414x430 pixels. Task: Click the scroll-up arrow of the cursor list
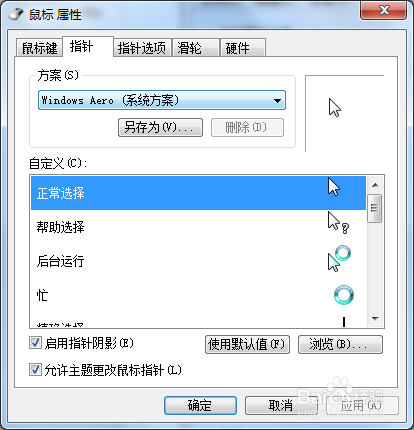point(375,185)
